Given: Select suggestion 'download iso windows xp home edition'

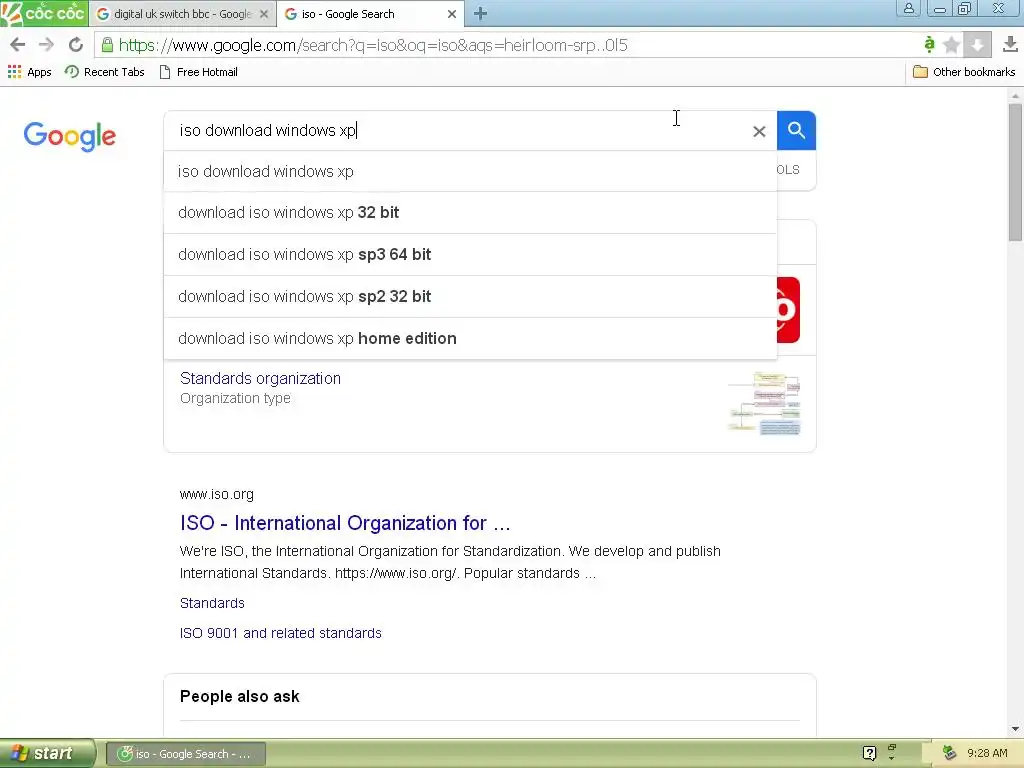Looking at the screenshot, I should (470, 338).
